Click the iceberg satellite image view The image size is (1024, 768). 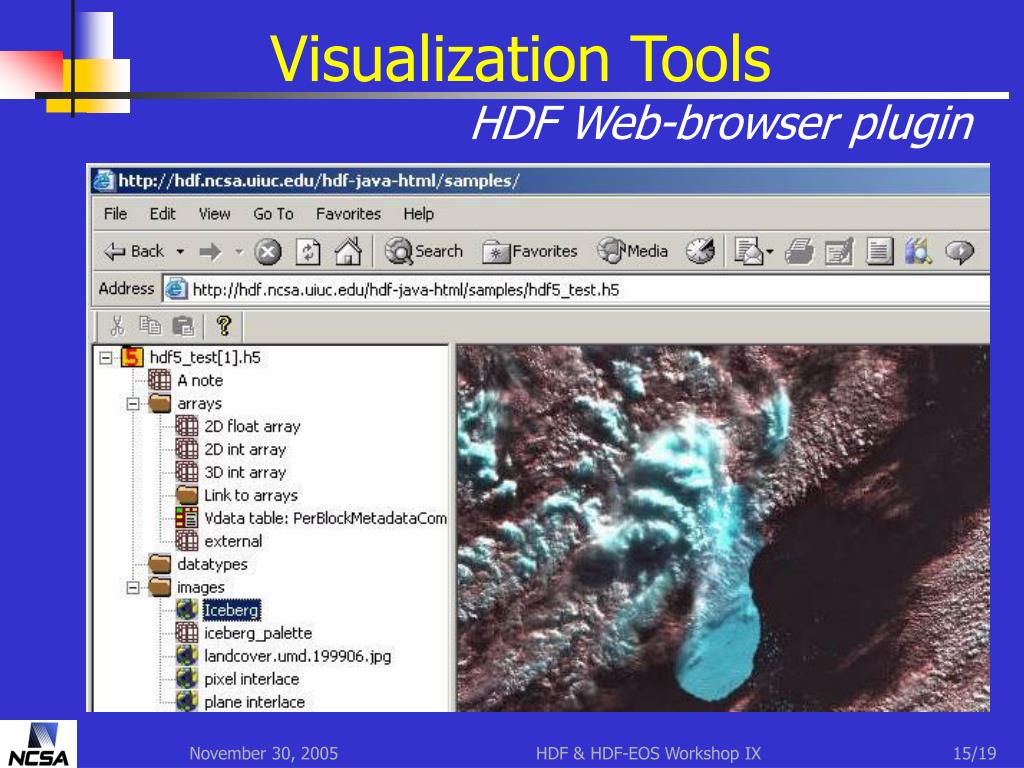(x=723, y=528)
